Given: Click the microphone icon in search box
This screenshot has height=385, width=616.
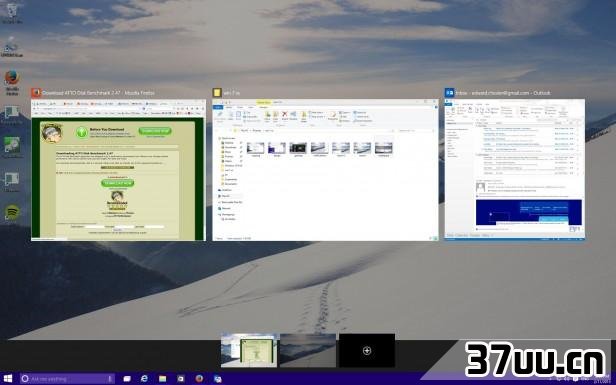Looking at the screenshot, I should click(110, 379).
